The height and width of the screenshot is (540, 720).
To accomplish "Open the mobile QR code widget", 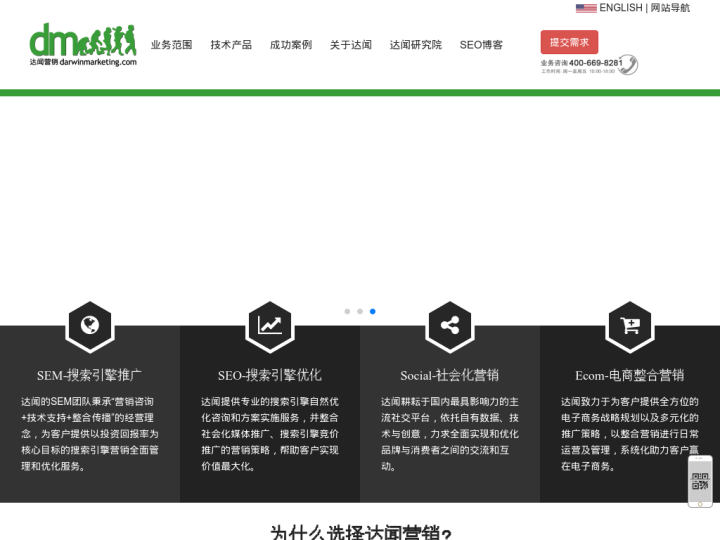I will tap(700, 481).
